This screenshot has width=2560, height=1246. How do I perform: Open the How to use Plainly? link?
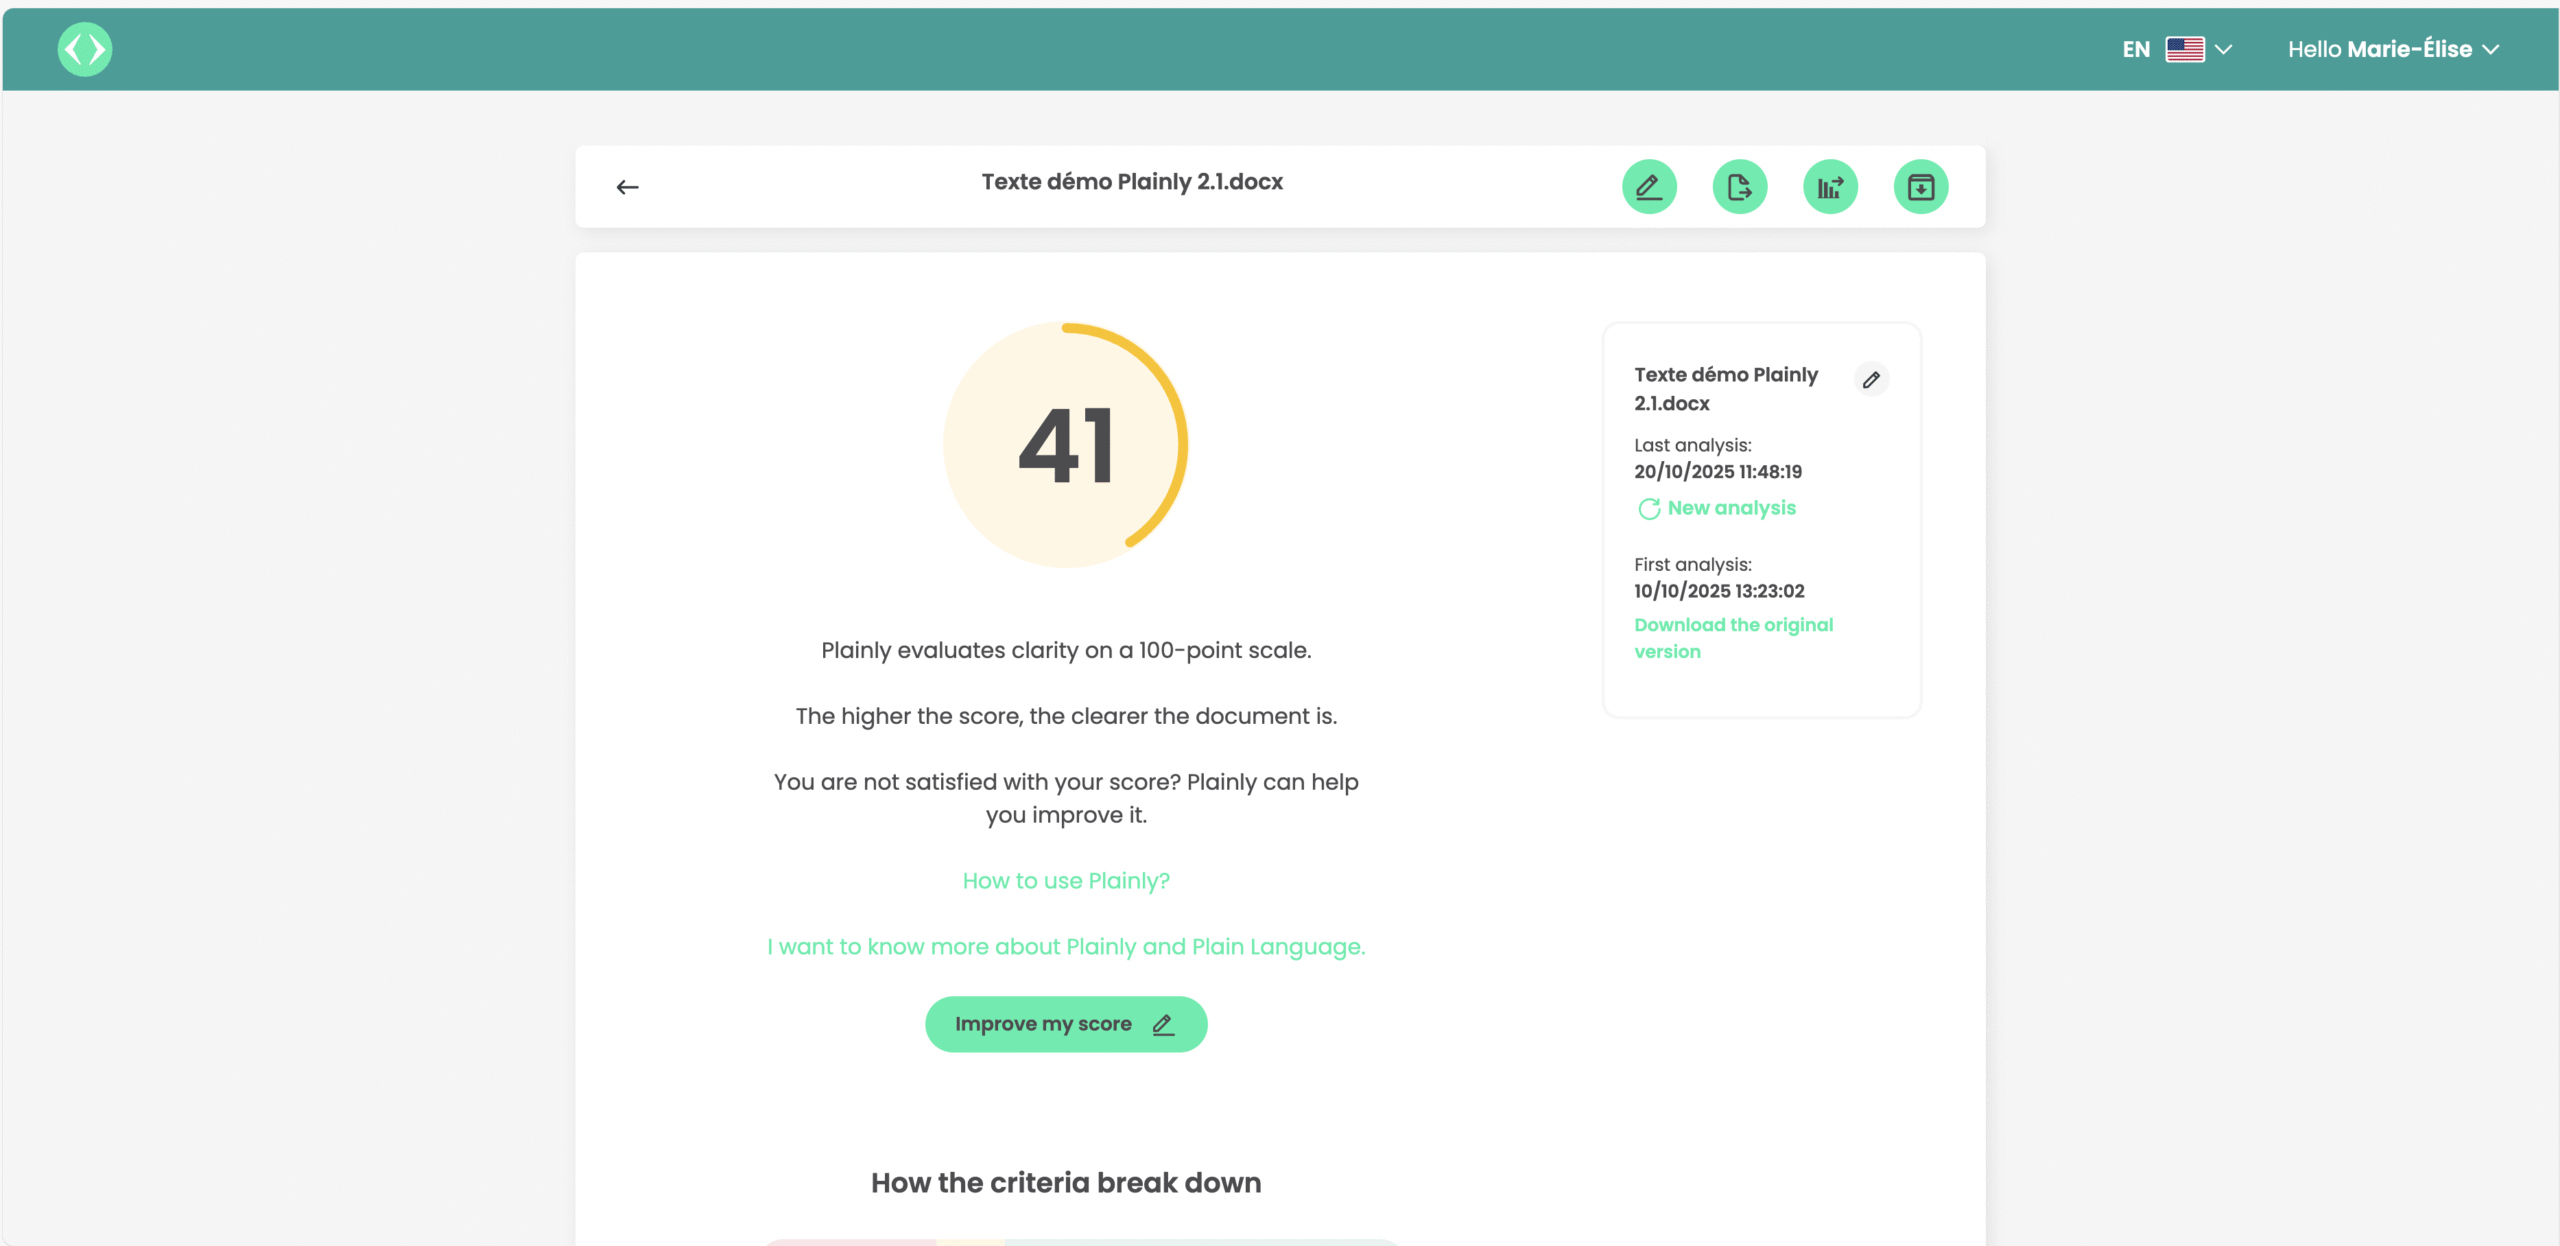1066,881
